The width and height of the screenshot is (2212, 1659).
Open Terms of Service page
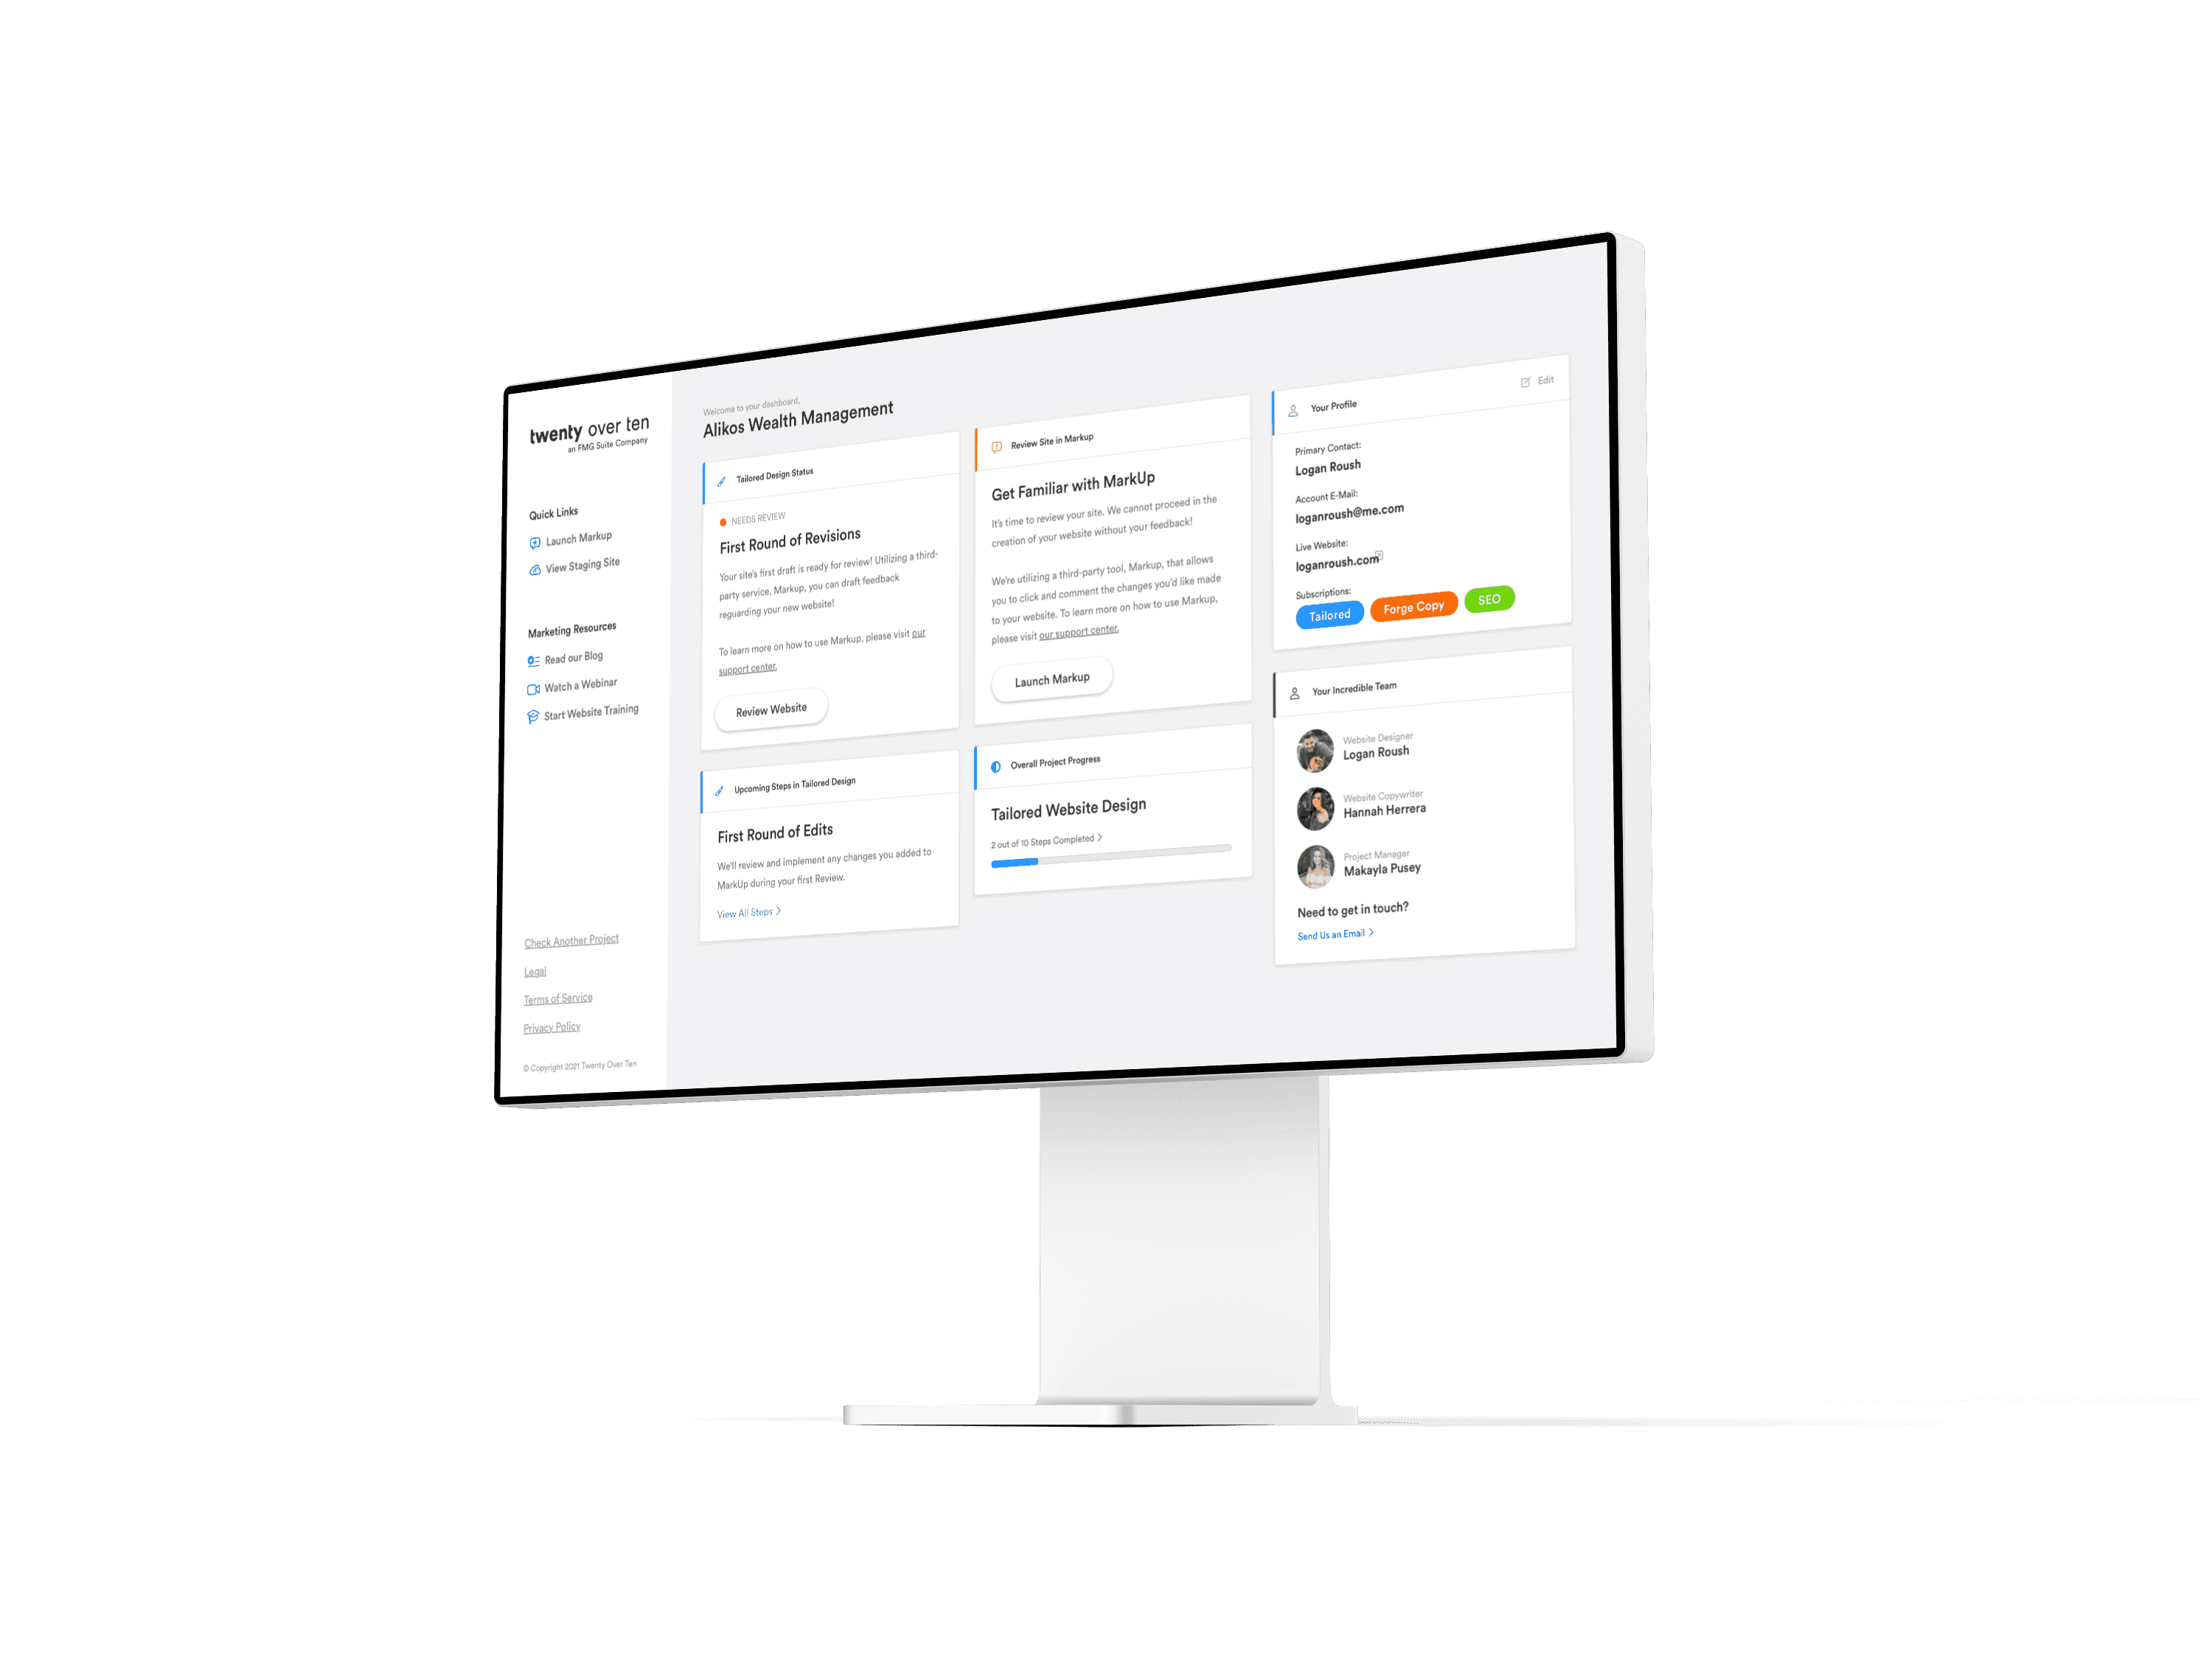pos(557,997)
